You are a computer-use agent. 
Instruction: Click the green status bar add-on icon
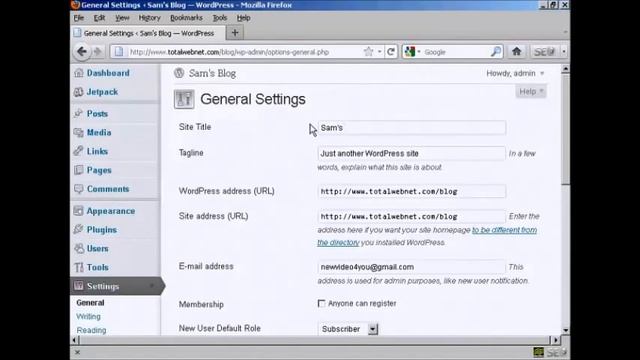538,352
